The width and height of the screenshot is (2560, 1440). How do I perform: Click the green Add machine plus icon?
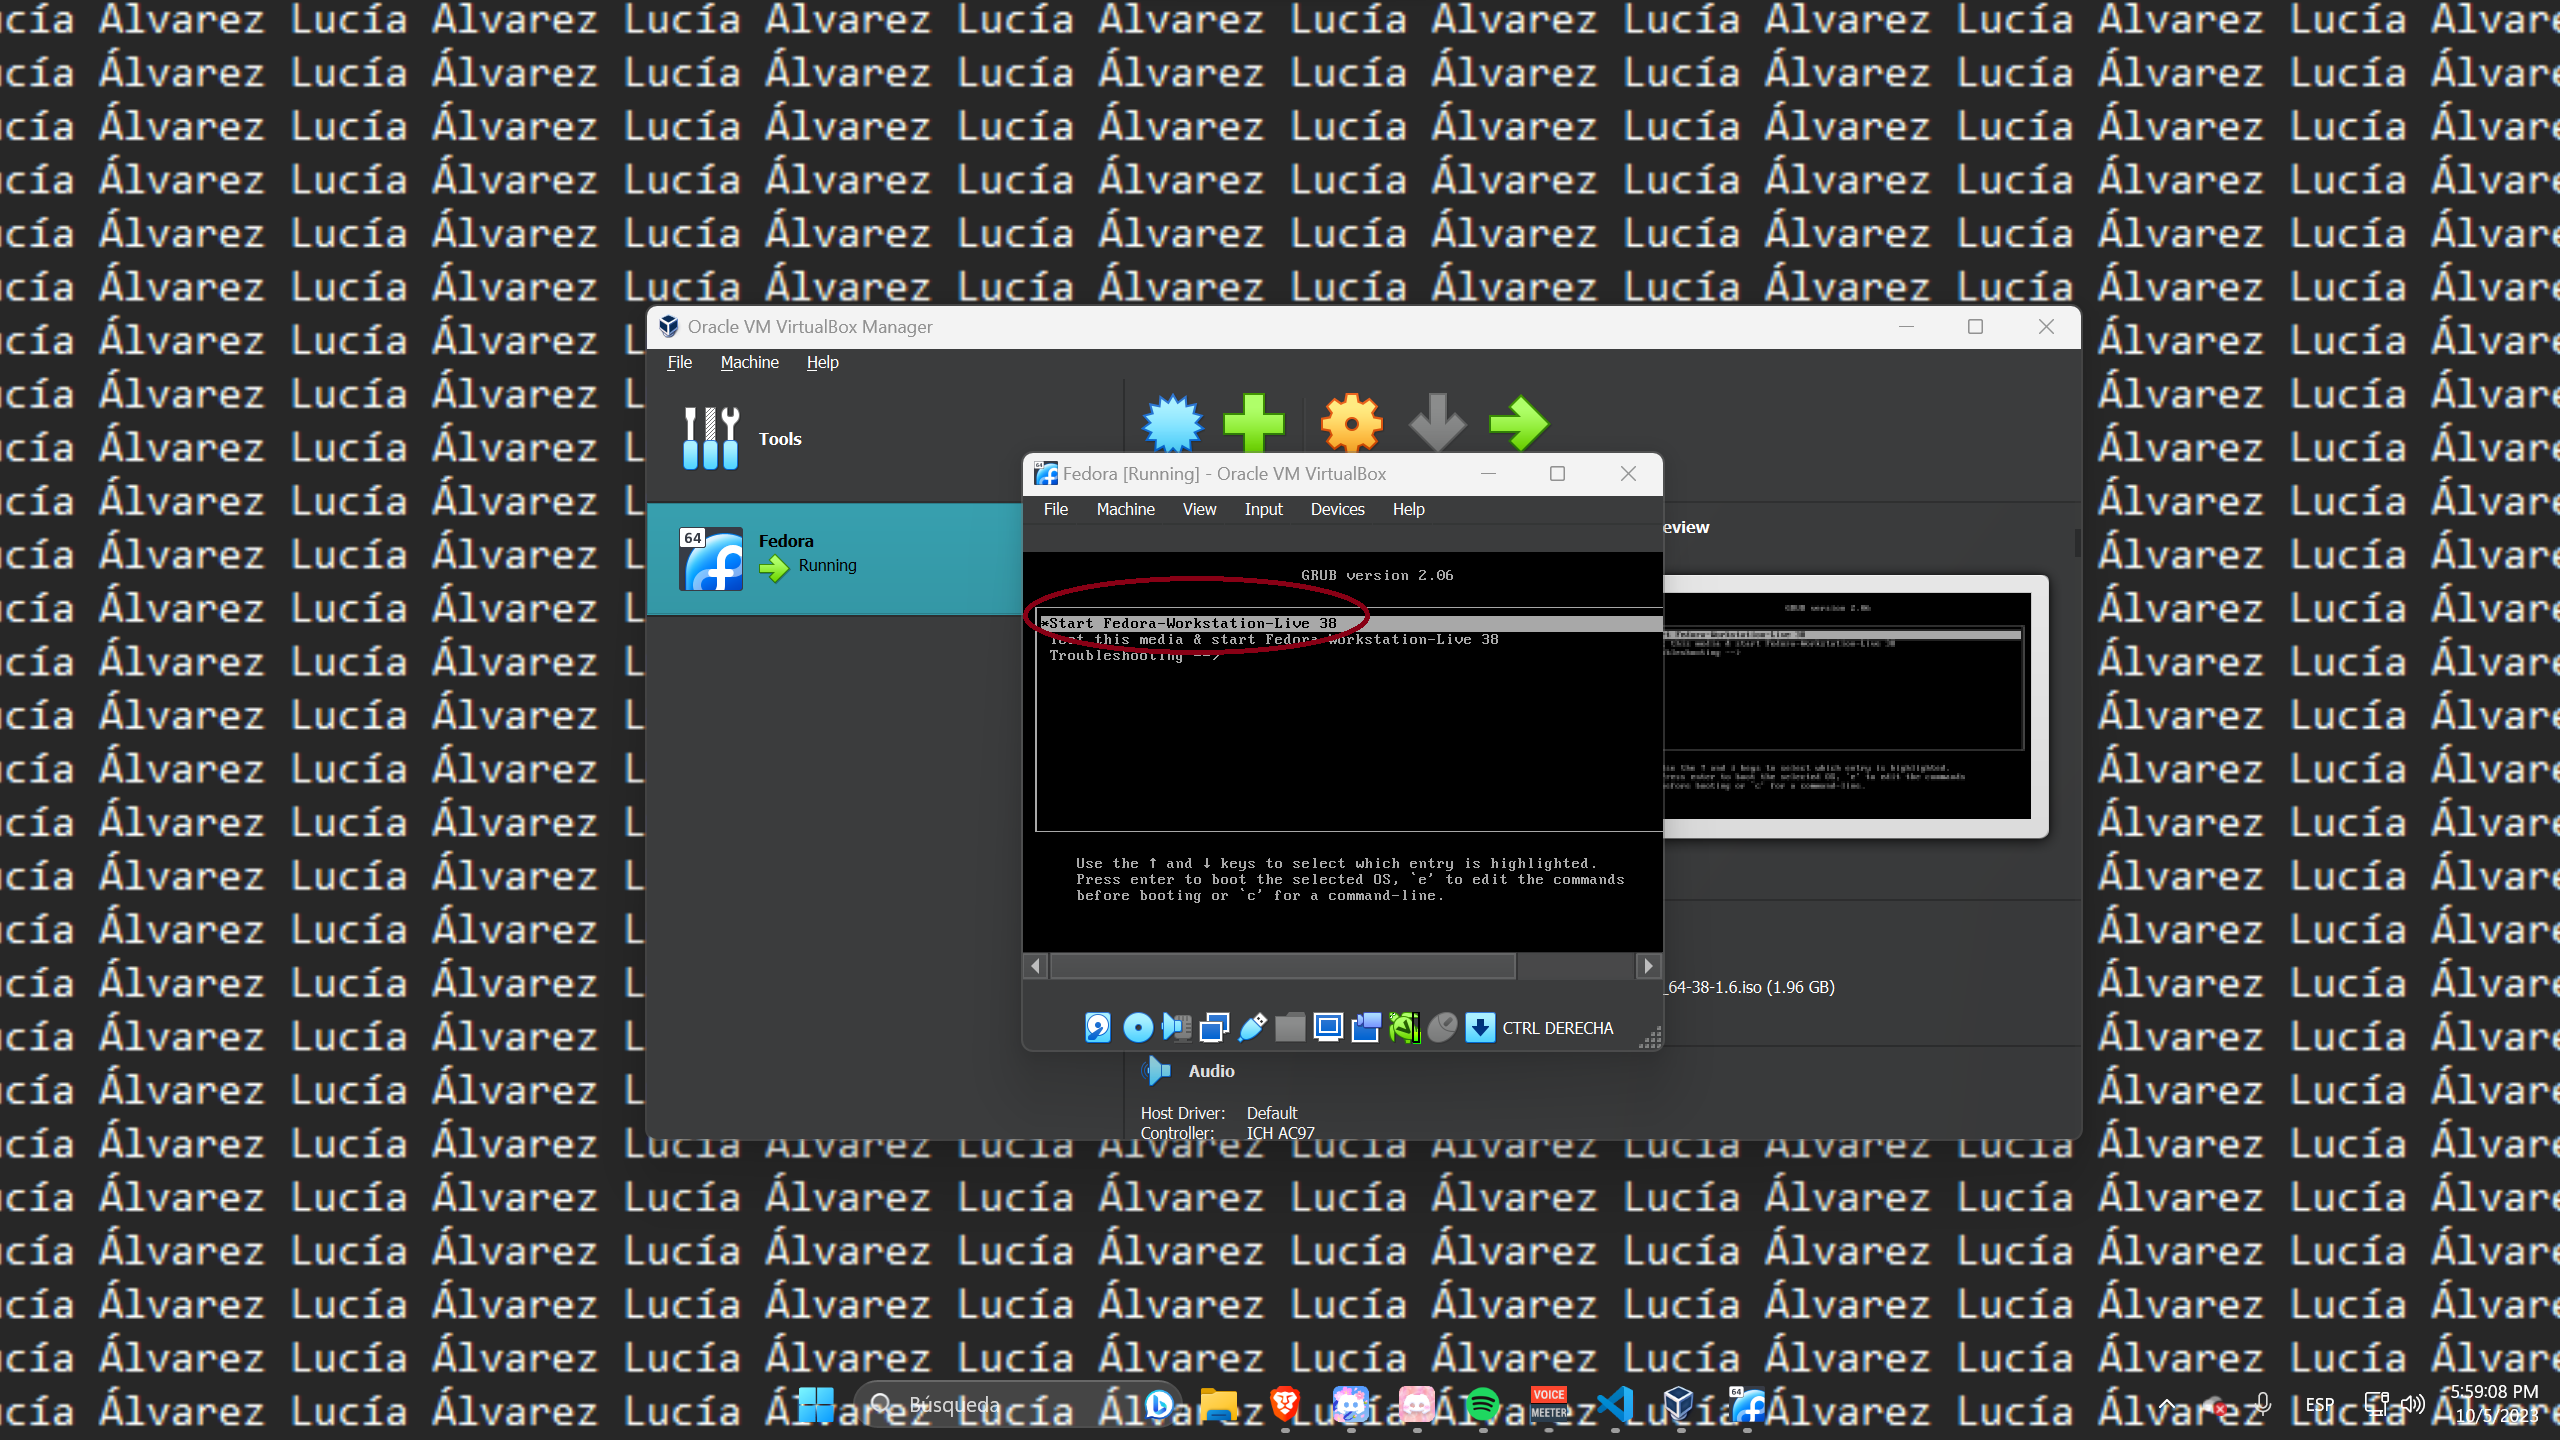pyautogui.click(x=1253, y=424)
